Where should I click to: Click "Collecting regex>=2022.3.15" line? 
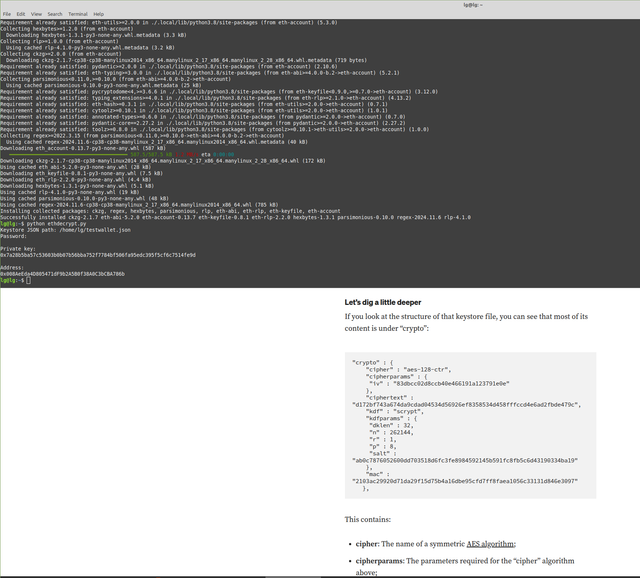(x=142, y=136)
